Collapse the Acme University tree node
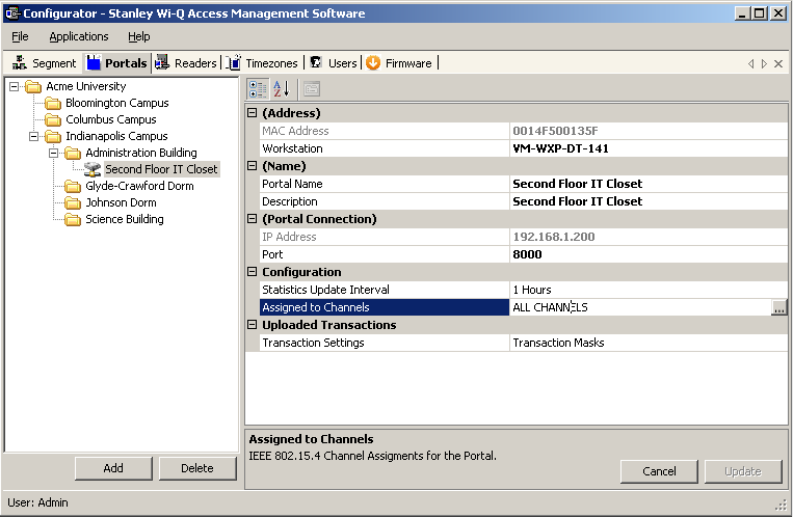793x517 pixels. pyautogui.click(x=14, y=87)
